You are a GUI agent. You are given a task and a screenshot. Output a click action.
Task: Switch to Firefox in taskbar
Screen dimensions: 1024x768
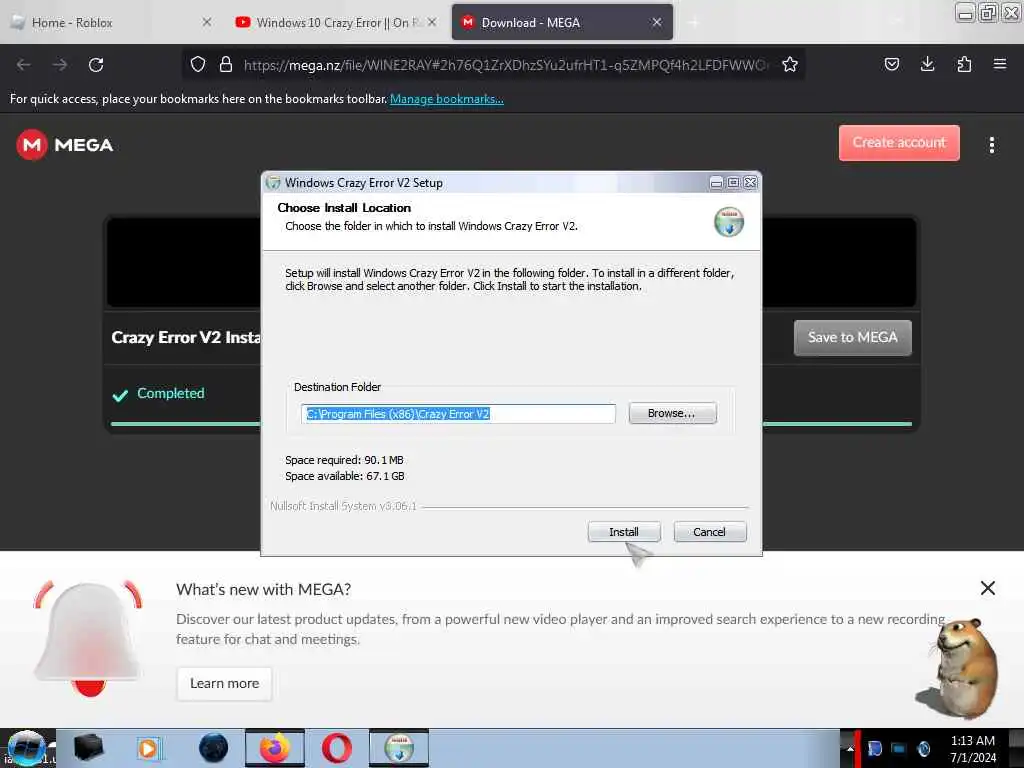275,748
